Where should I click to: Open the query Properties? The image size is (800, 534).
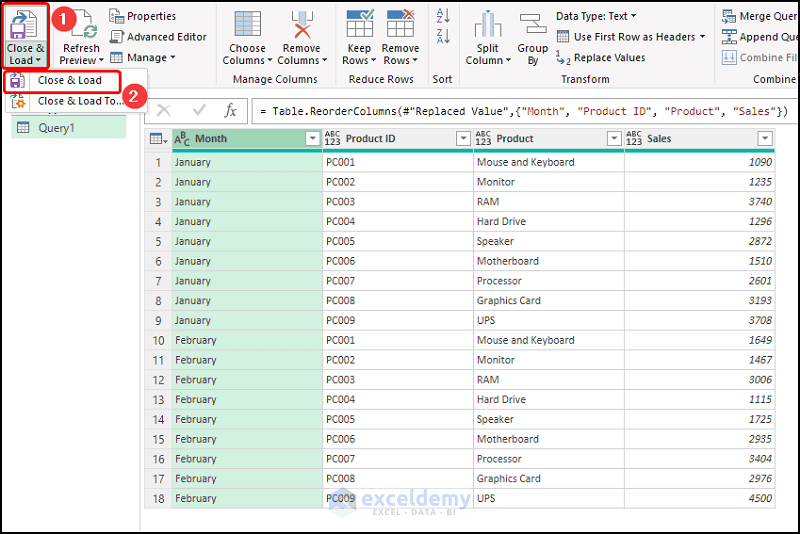point(142,16)
